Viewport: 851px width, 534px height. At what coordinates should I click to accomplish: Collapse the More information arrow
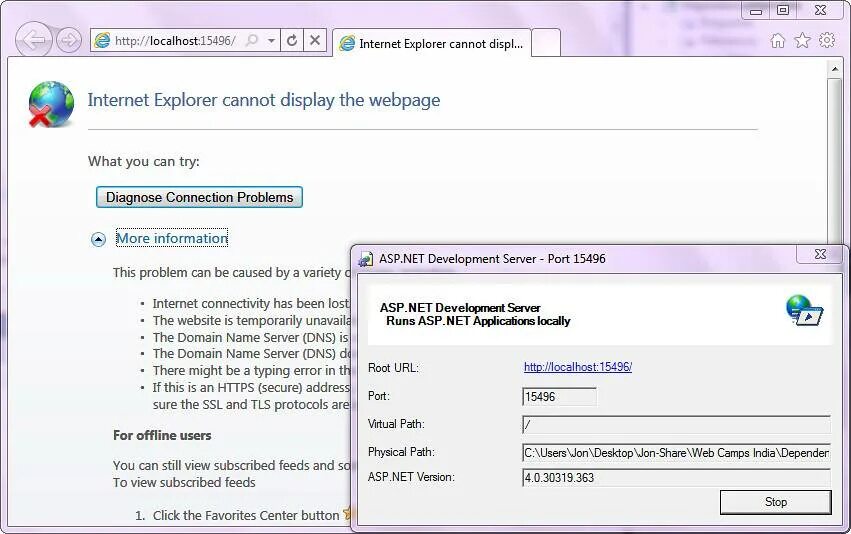pyautogui.click(x=98, y=239)
